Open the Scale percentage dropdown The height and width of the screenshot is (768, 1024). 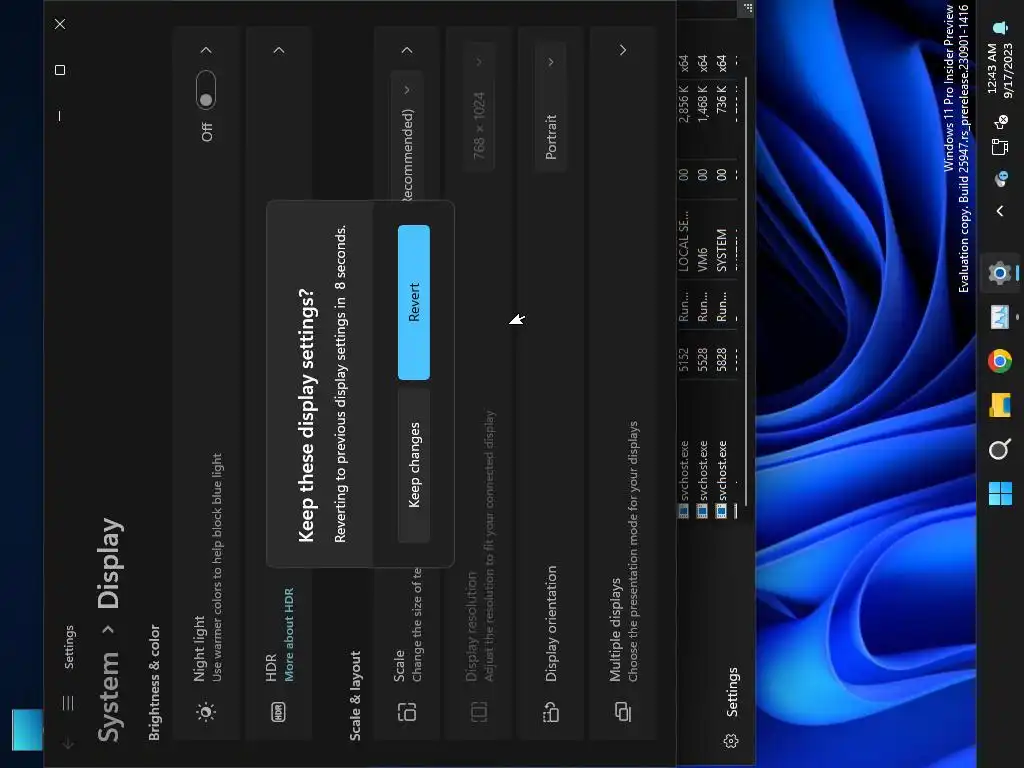coord(407,136)
